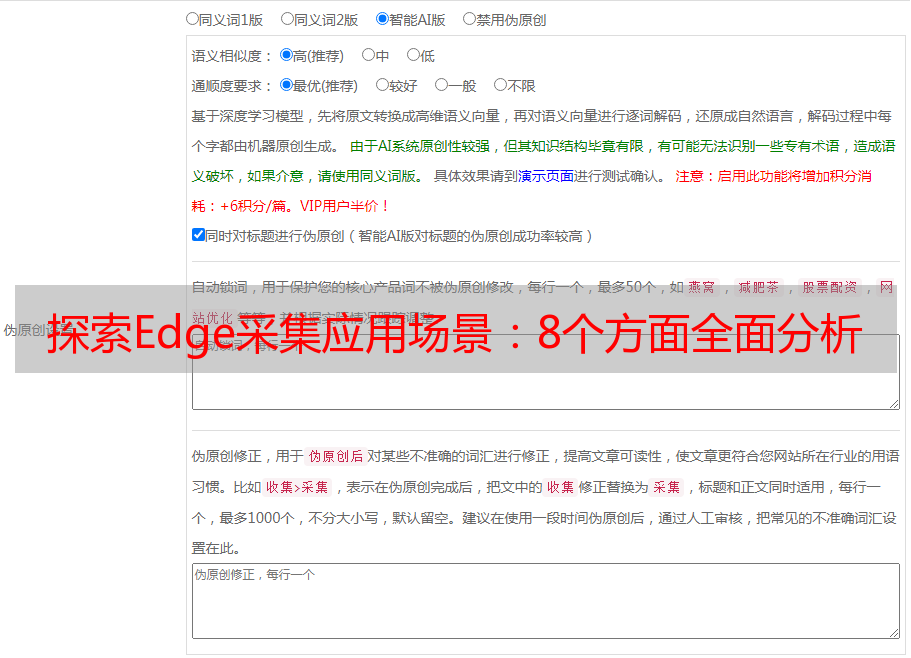Select 禁用伪原创 radio option
The width and height of the screenshot is (911, 658).
[469, 19]
